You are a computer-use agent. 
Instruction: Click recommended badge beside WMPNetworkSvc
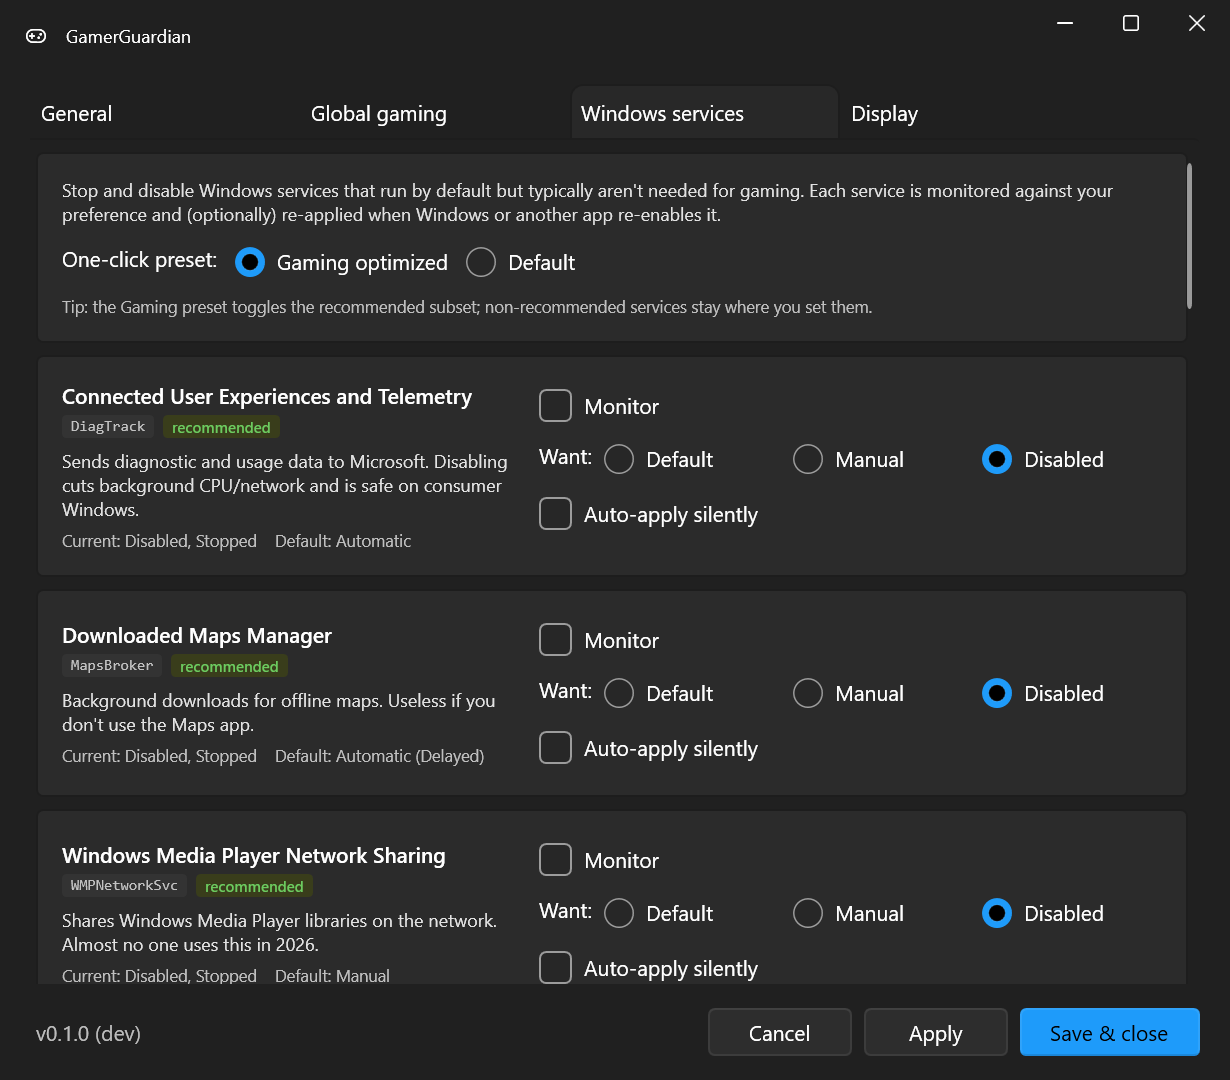pyautogui.click(x=254, y=886)
